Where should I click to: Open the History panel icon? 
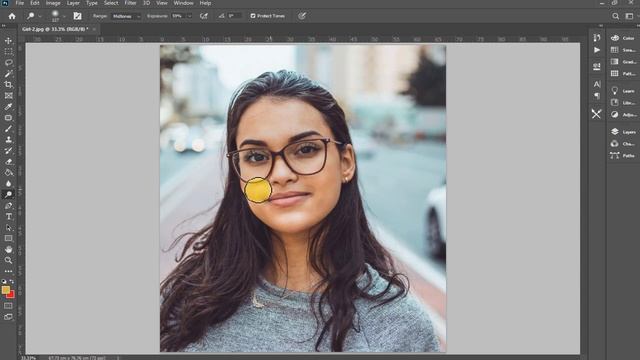coord(597,38)
